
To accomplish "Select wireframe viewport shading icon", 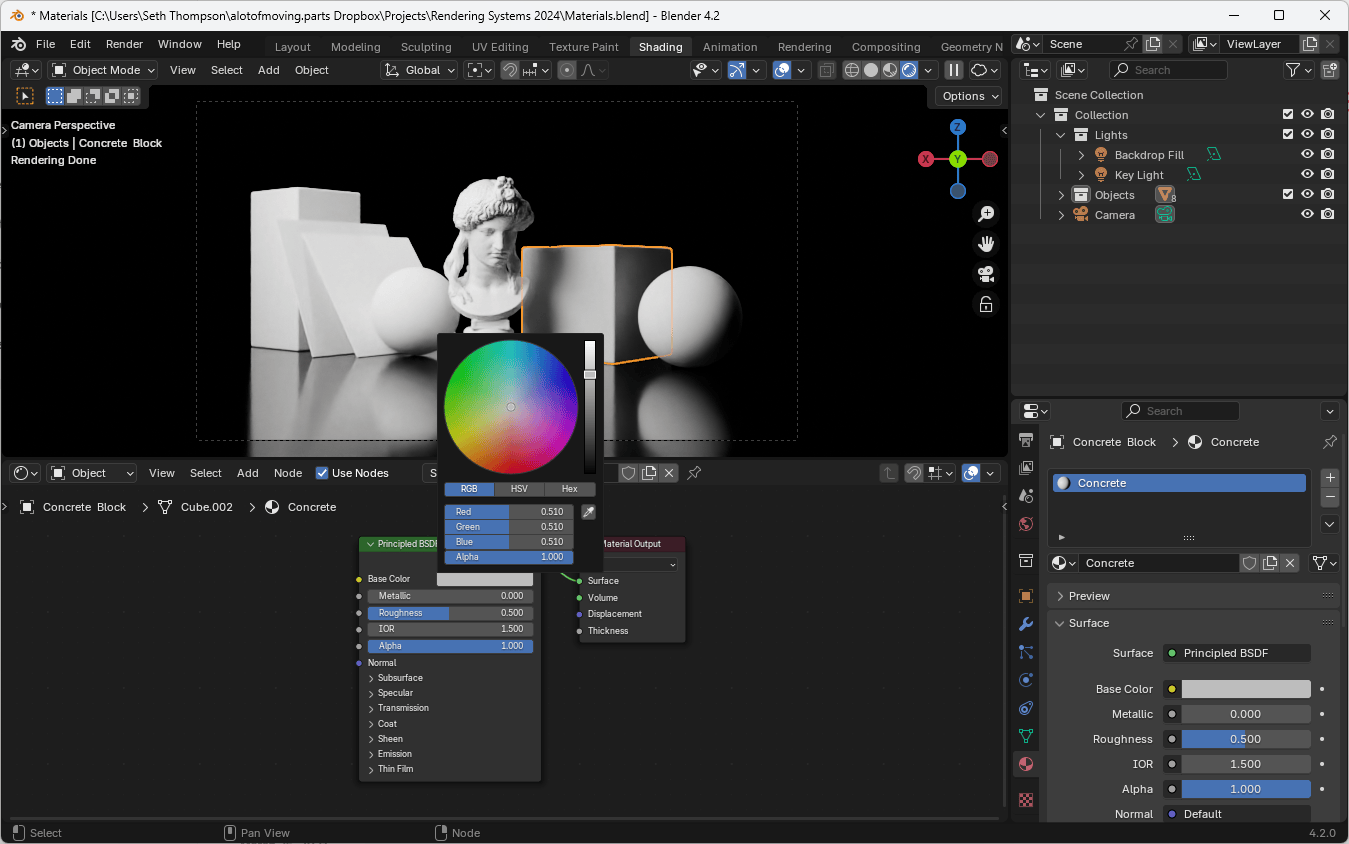I will [852, 70].
